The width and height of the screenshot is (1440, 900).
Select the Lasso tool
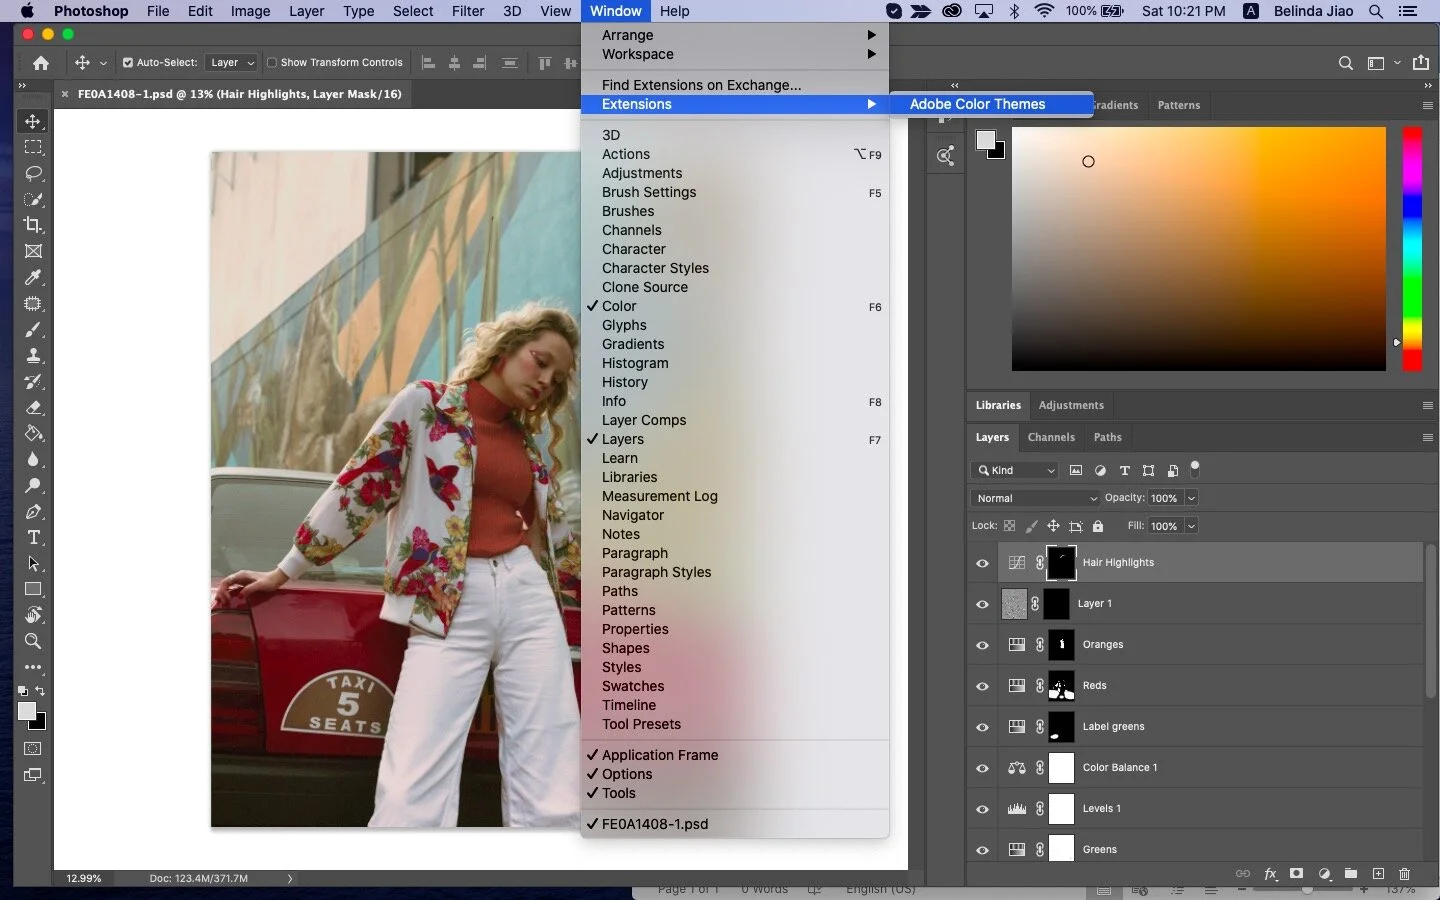pos(33,173)
